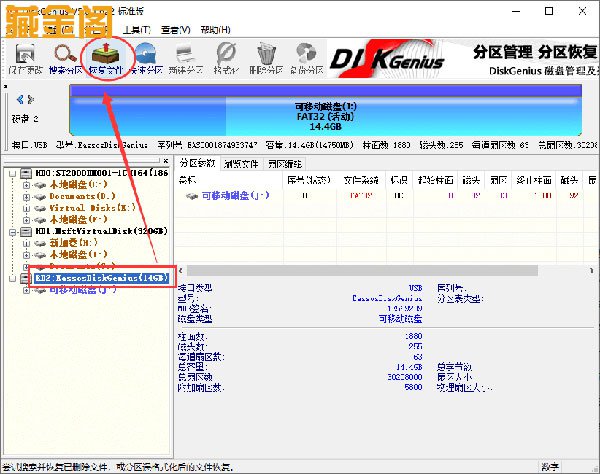600x474 pixels.
Task: Expand 本地磁盘(F:) tree node
Action: click(26, 220)
